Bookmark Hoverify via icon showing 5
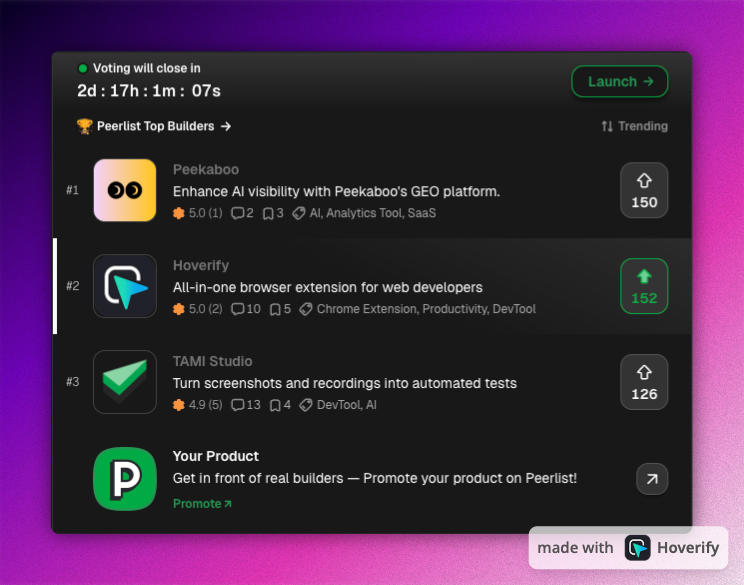The height and width of the screenshot is (585, 744). [x=275, y=309]
